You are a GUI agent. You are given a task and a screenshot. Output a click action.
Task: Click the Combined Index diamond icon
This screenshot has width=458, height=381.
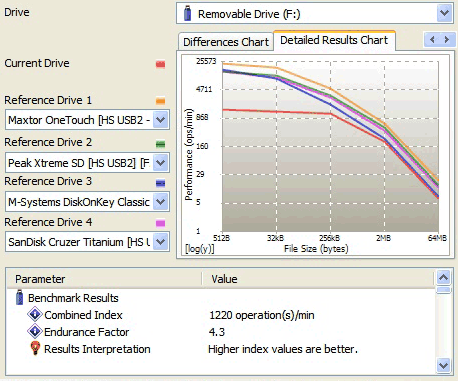35,314
